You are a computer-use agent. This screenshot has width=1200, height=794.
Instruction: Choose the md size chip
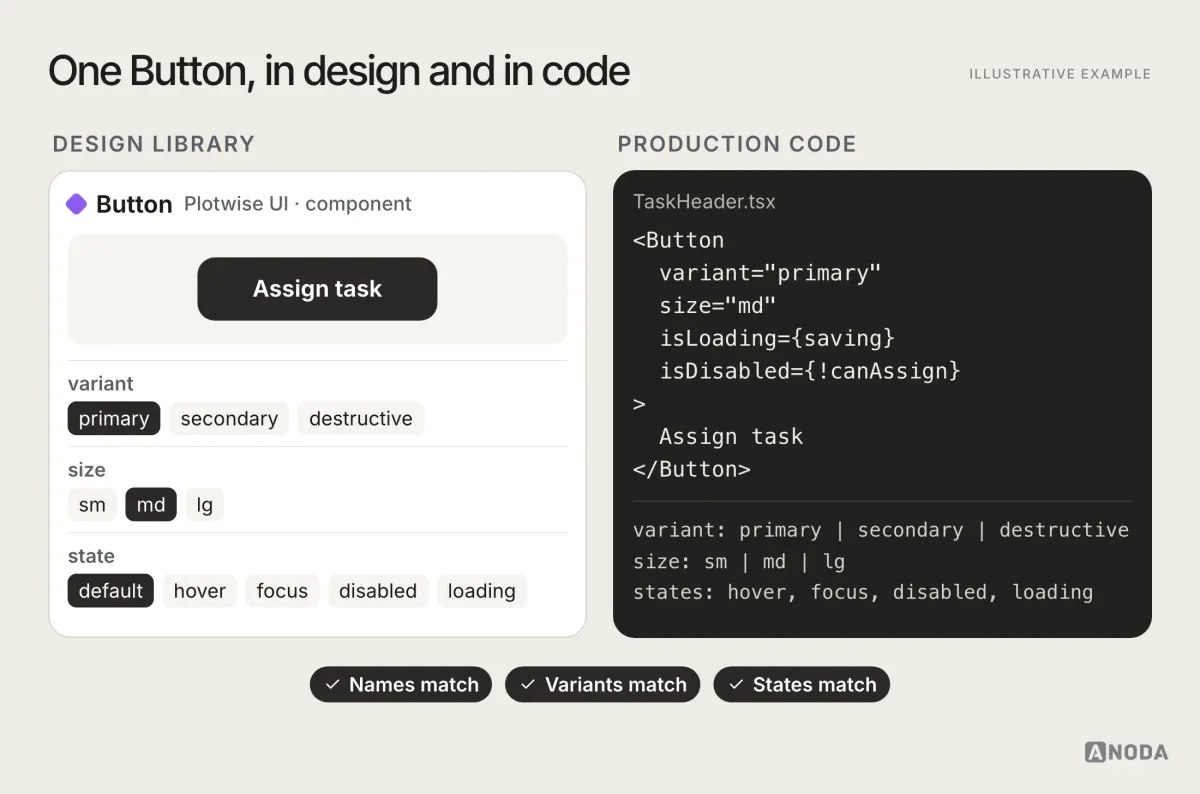coord(151,505)
